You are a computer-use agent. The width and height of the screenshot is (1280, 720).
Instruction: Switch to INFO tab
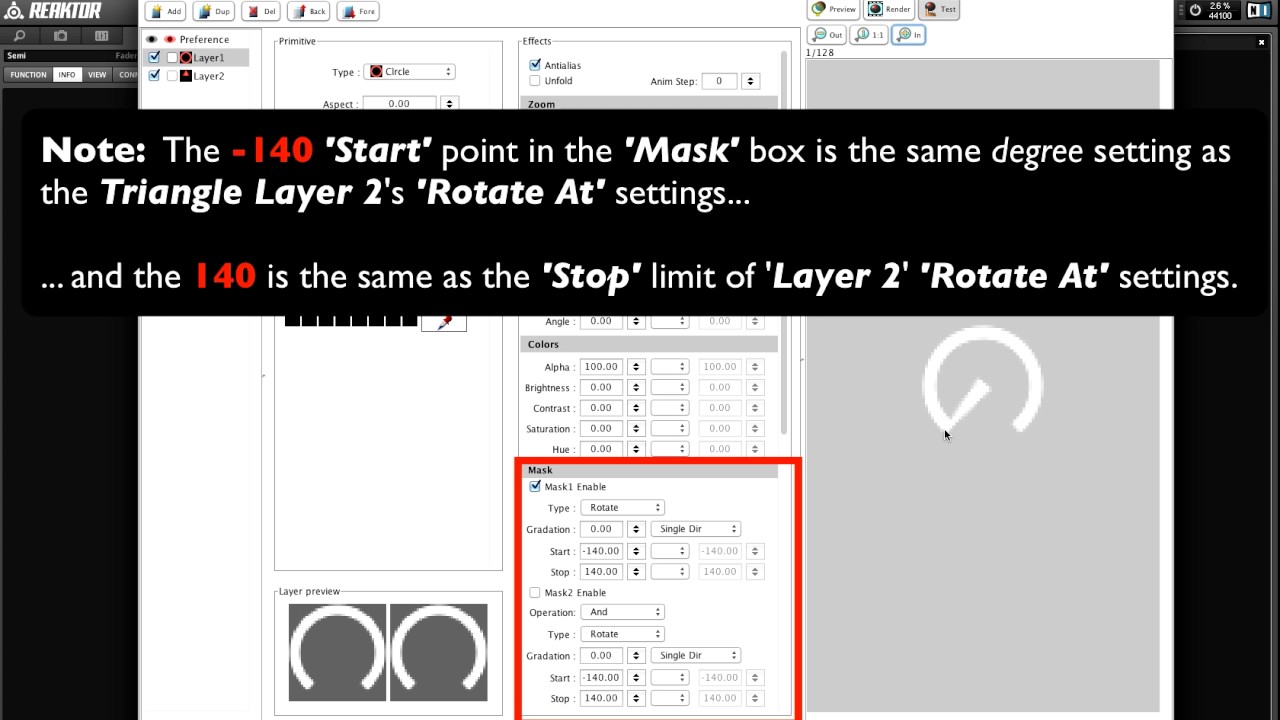point(67,75)
